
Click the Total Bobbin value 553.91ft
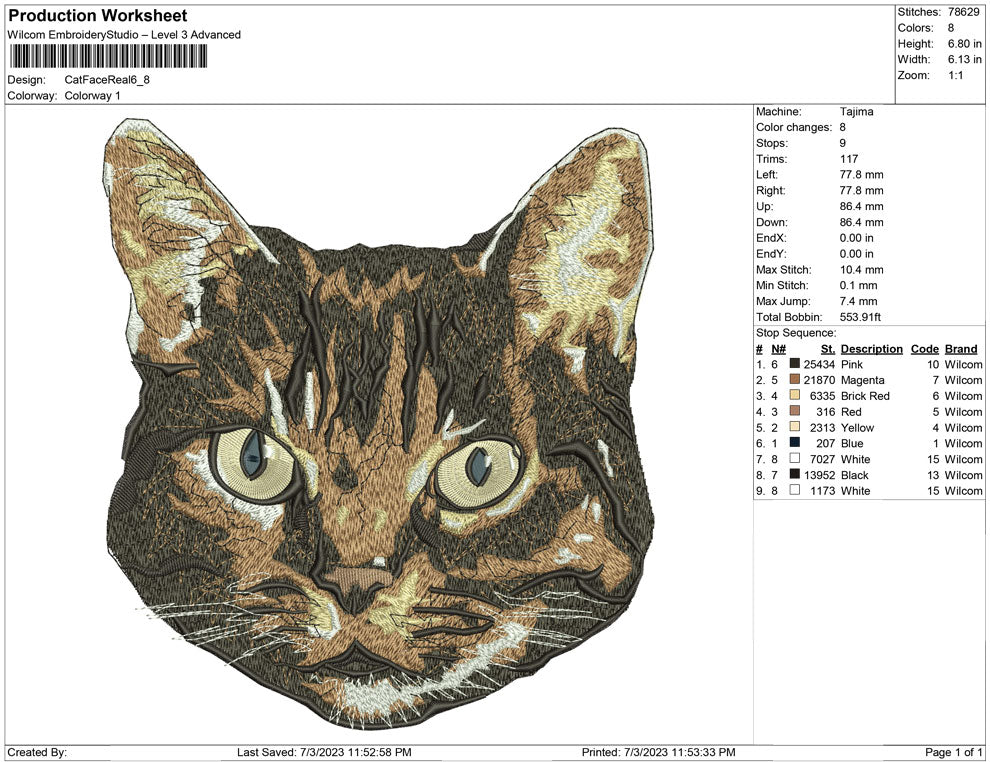click(x=861, y=316)
